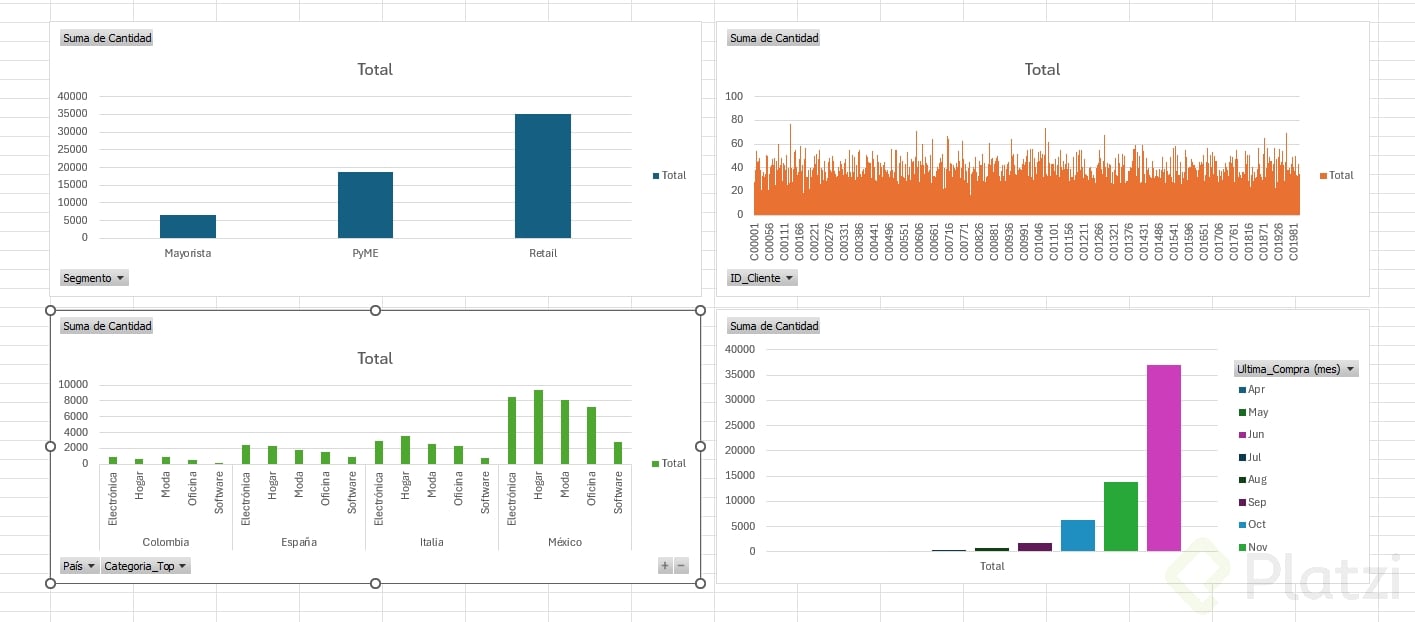Click Suma de Cantidad button in Ultima_Compra chart
The image size is (1415, 622).
(774, 326)
